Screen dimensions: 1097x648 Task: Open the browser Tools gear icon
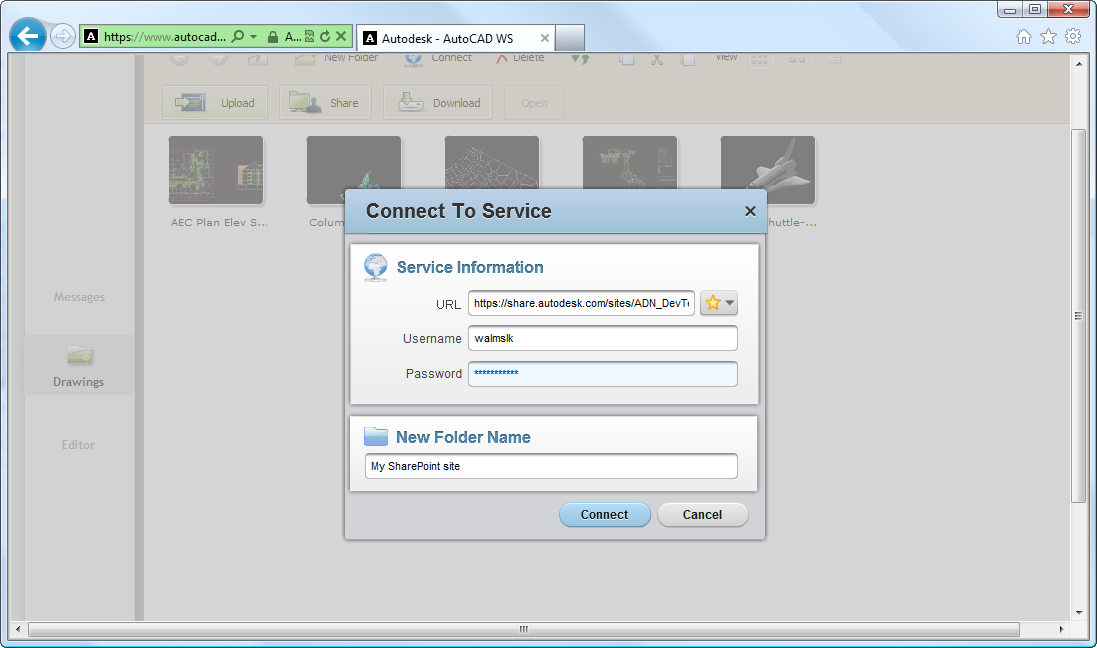coord(1073,37)
